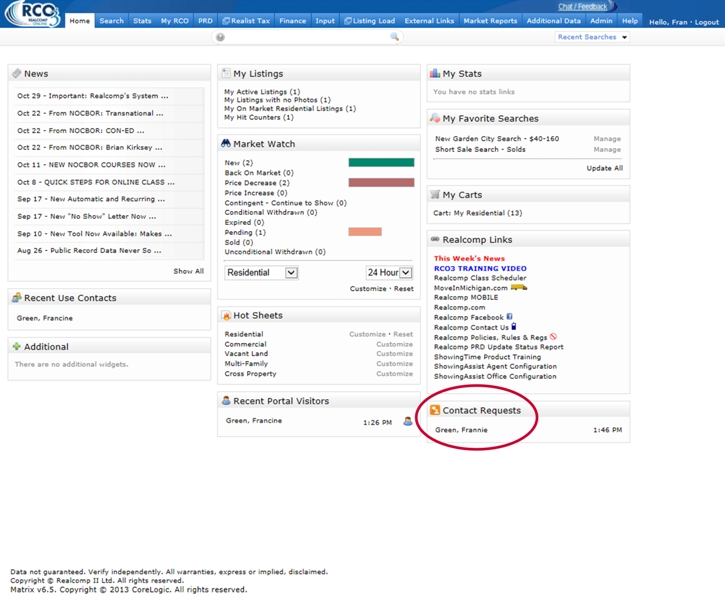Screen dimensions: 725x600
Task: Switch to the Finance tab
Action: [x=292, y=21]
